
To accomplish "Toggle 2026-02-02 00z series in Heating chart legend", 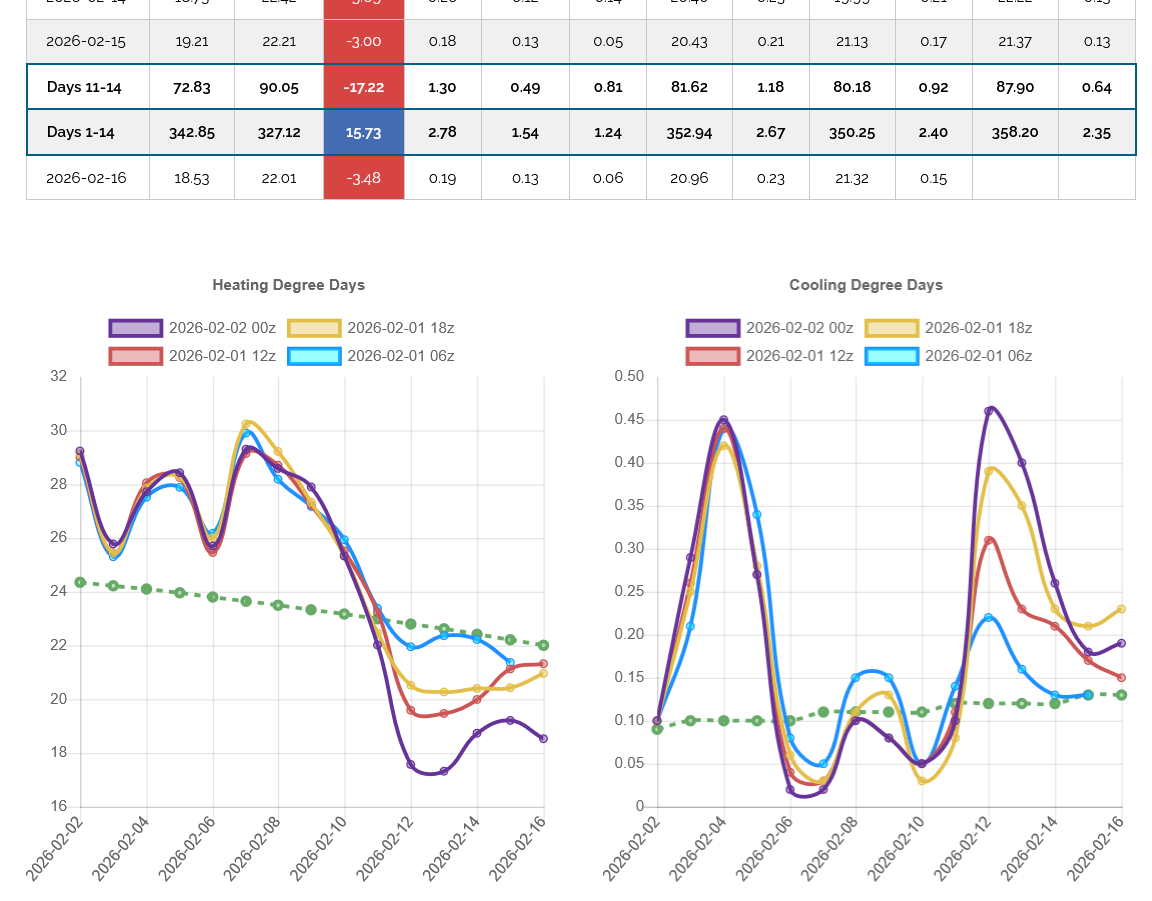I will coord(222,328).
